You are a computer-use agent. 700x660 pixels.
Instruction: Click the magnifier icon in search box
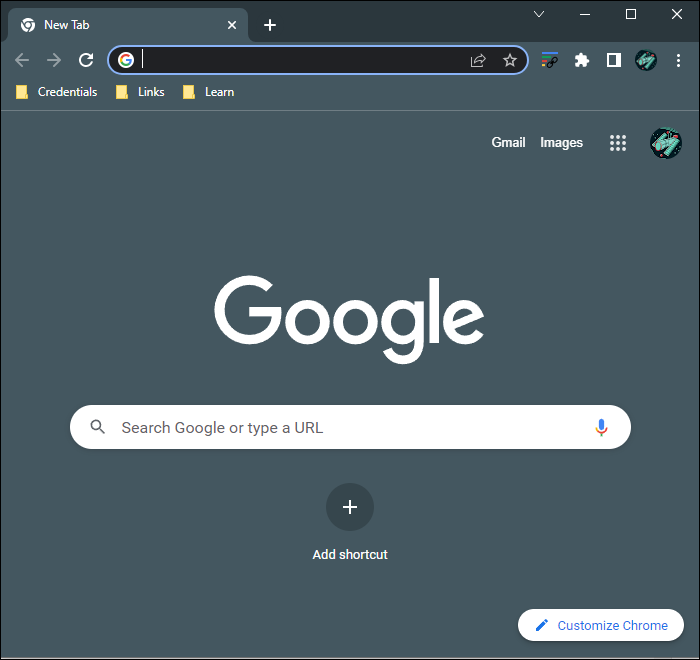(x=97, y=427)
